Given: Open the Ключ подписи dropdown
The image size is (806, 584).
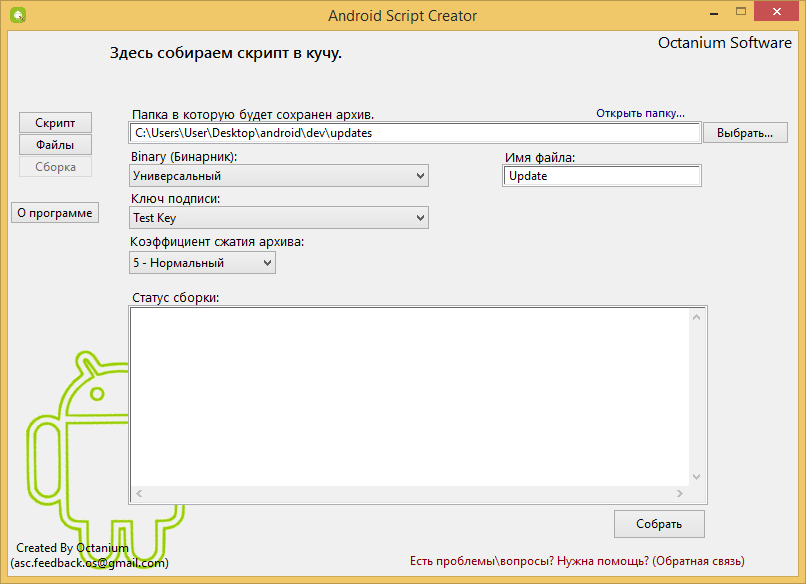Looking at the screenshot, I should coord(279,218).
